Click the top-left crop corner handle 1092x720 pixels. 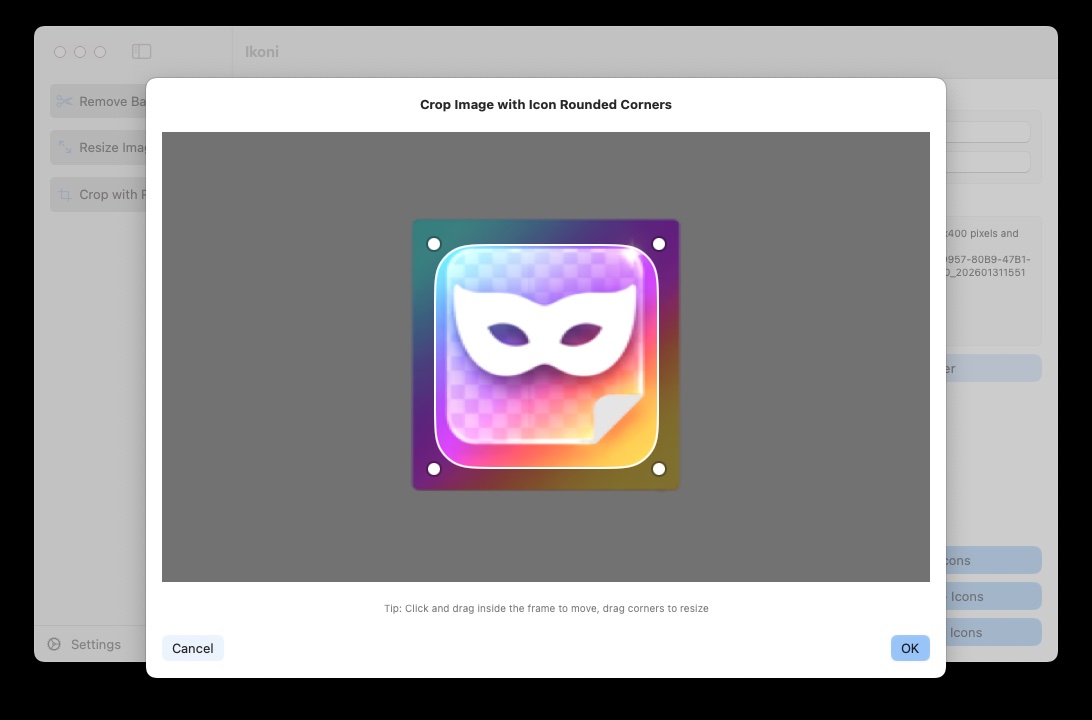tap(434, 244)
